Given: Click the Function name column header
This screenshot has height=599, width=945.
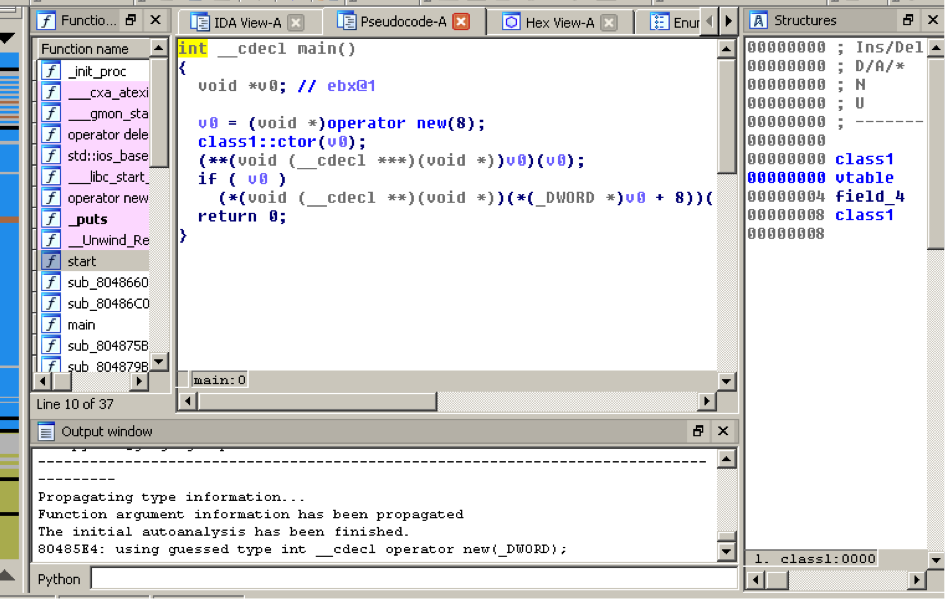Looking at the screenshot, I should [x=93, y=49].
